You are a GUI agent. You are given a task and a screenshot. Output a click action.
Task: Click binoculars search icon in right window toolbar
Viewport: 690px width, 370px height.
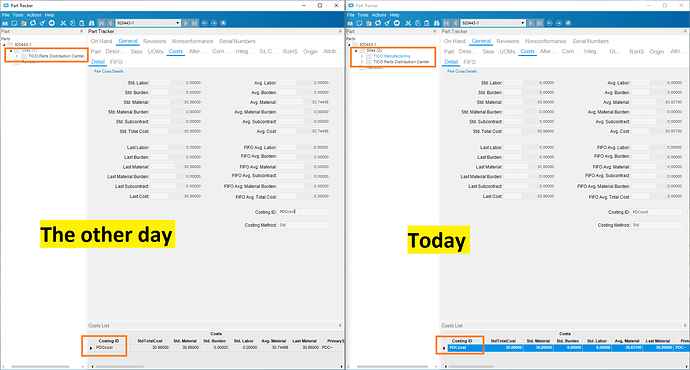[x=437, y=23]
